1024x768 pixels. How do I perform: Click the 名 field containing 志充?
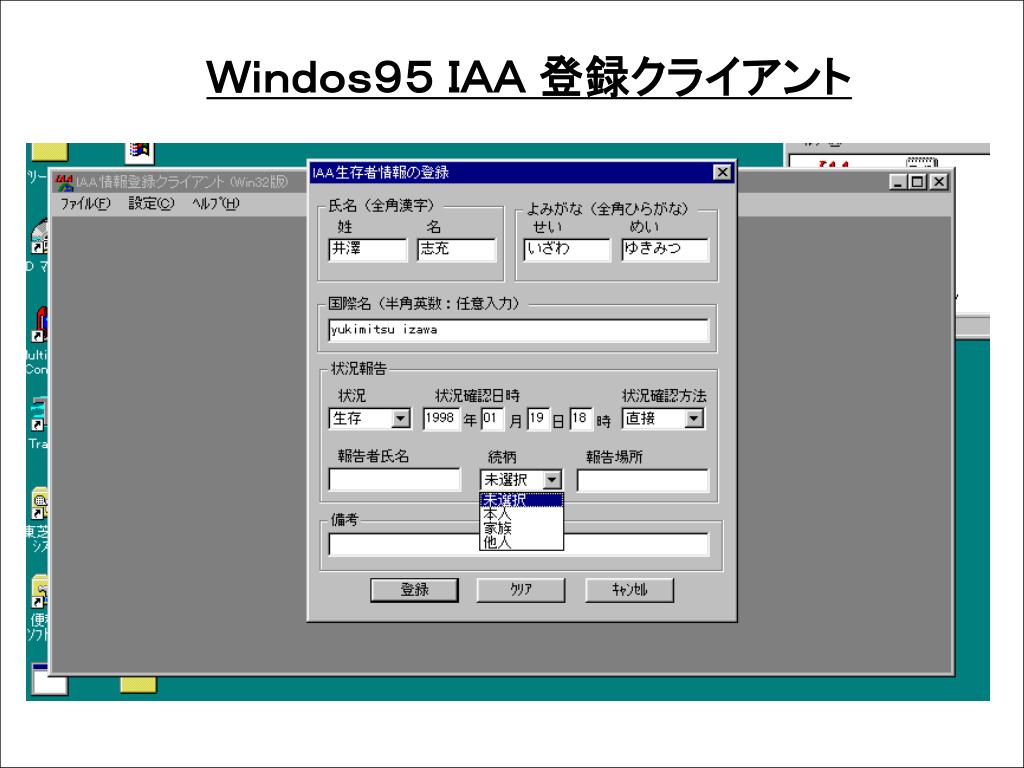[x=456, y=249]
